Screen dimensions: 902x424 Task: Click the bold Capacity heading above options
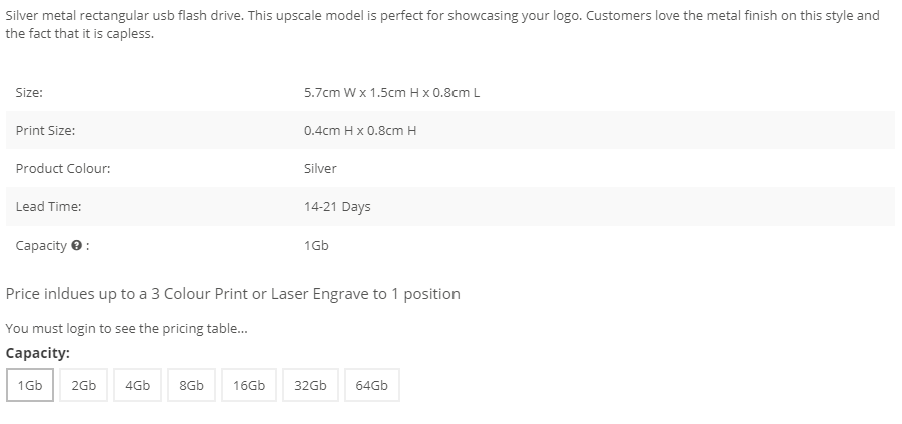click(37, 353)
